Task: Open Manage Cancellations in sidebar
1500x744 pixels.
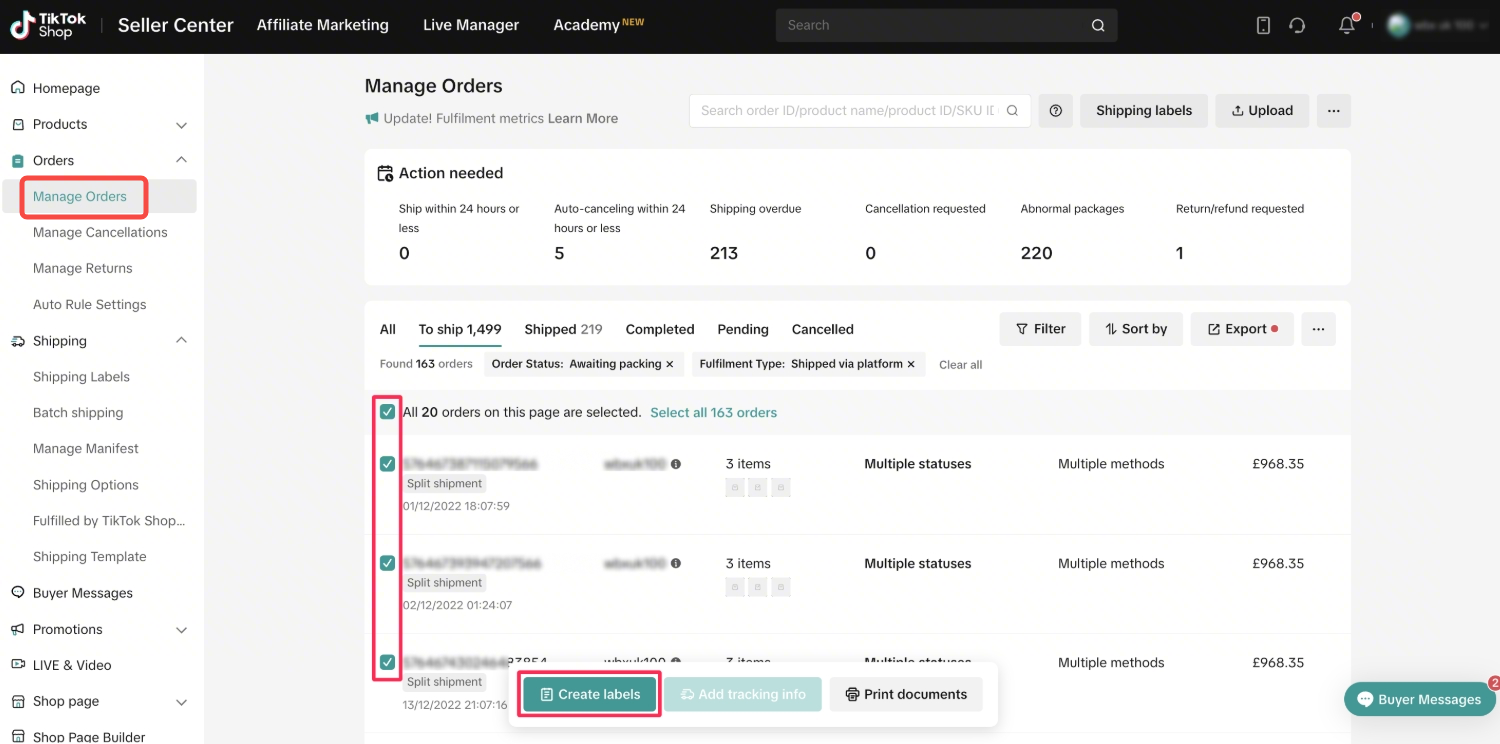Action: (x=100, y=232)
